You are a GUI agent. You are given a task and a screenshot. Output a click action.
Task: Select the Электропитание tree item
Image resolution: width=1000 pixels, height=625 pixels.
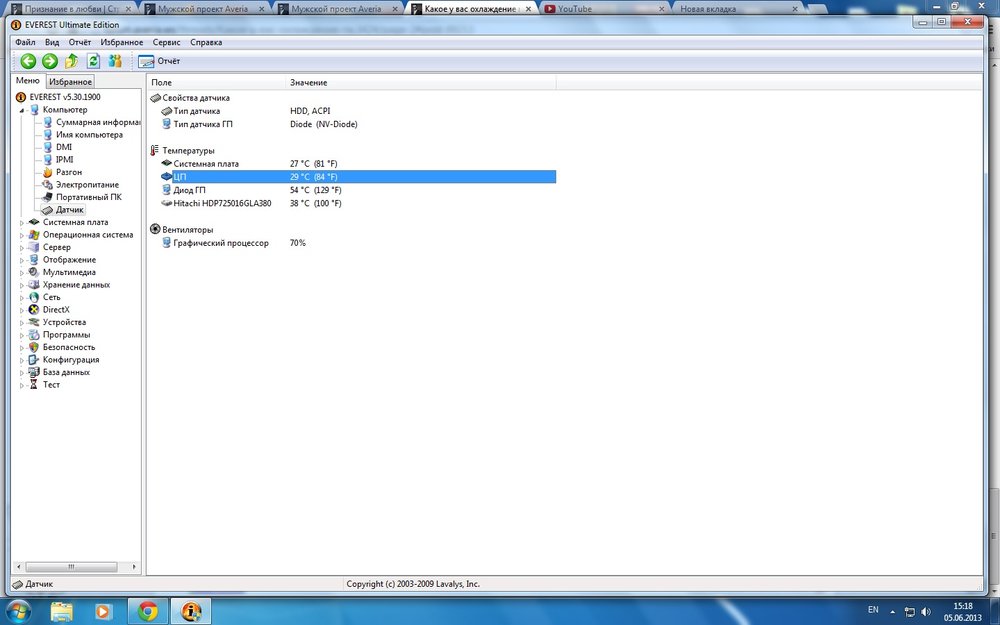87,185
